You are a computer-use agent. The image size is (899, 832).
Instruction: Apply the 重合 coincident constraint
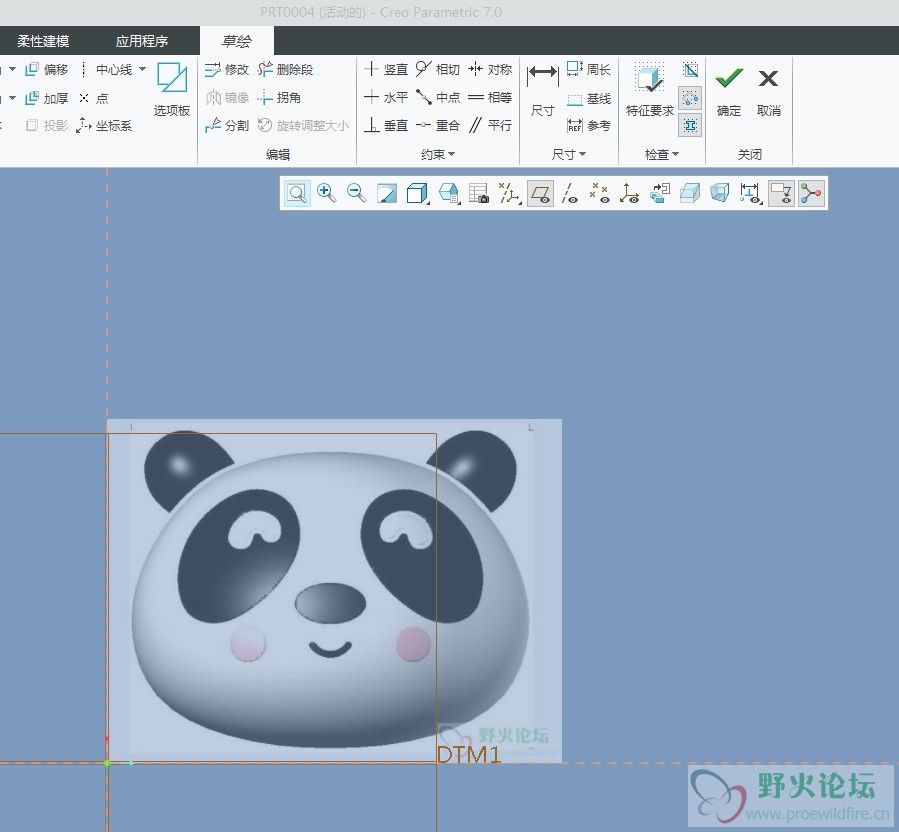coord(437,126)
